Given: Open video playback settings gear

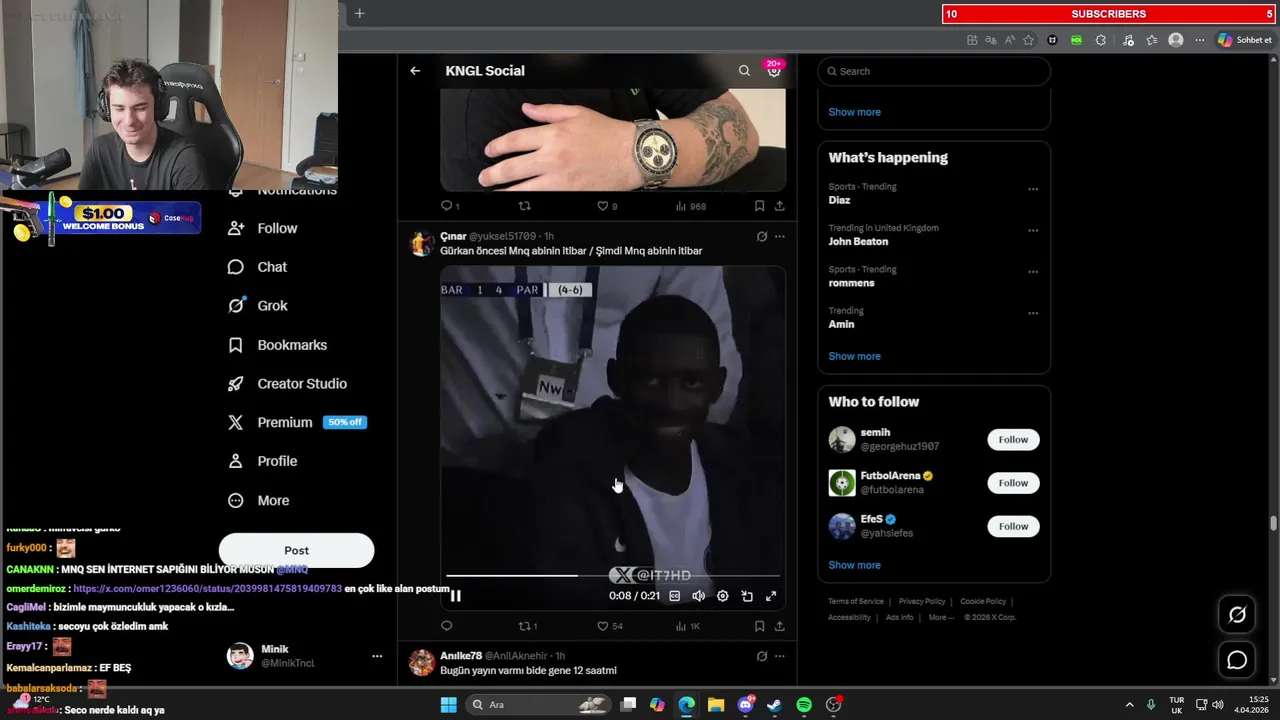Looking at the screenshot, I should pyautogui.click(x=723, y=596).
